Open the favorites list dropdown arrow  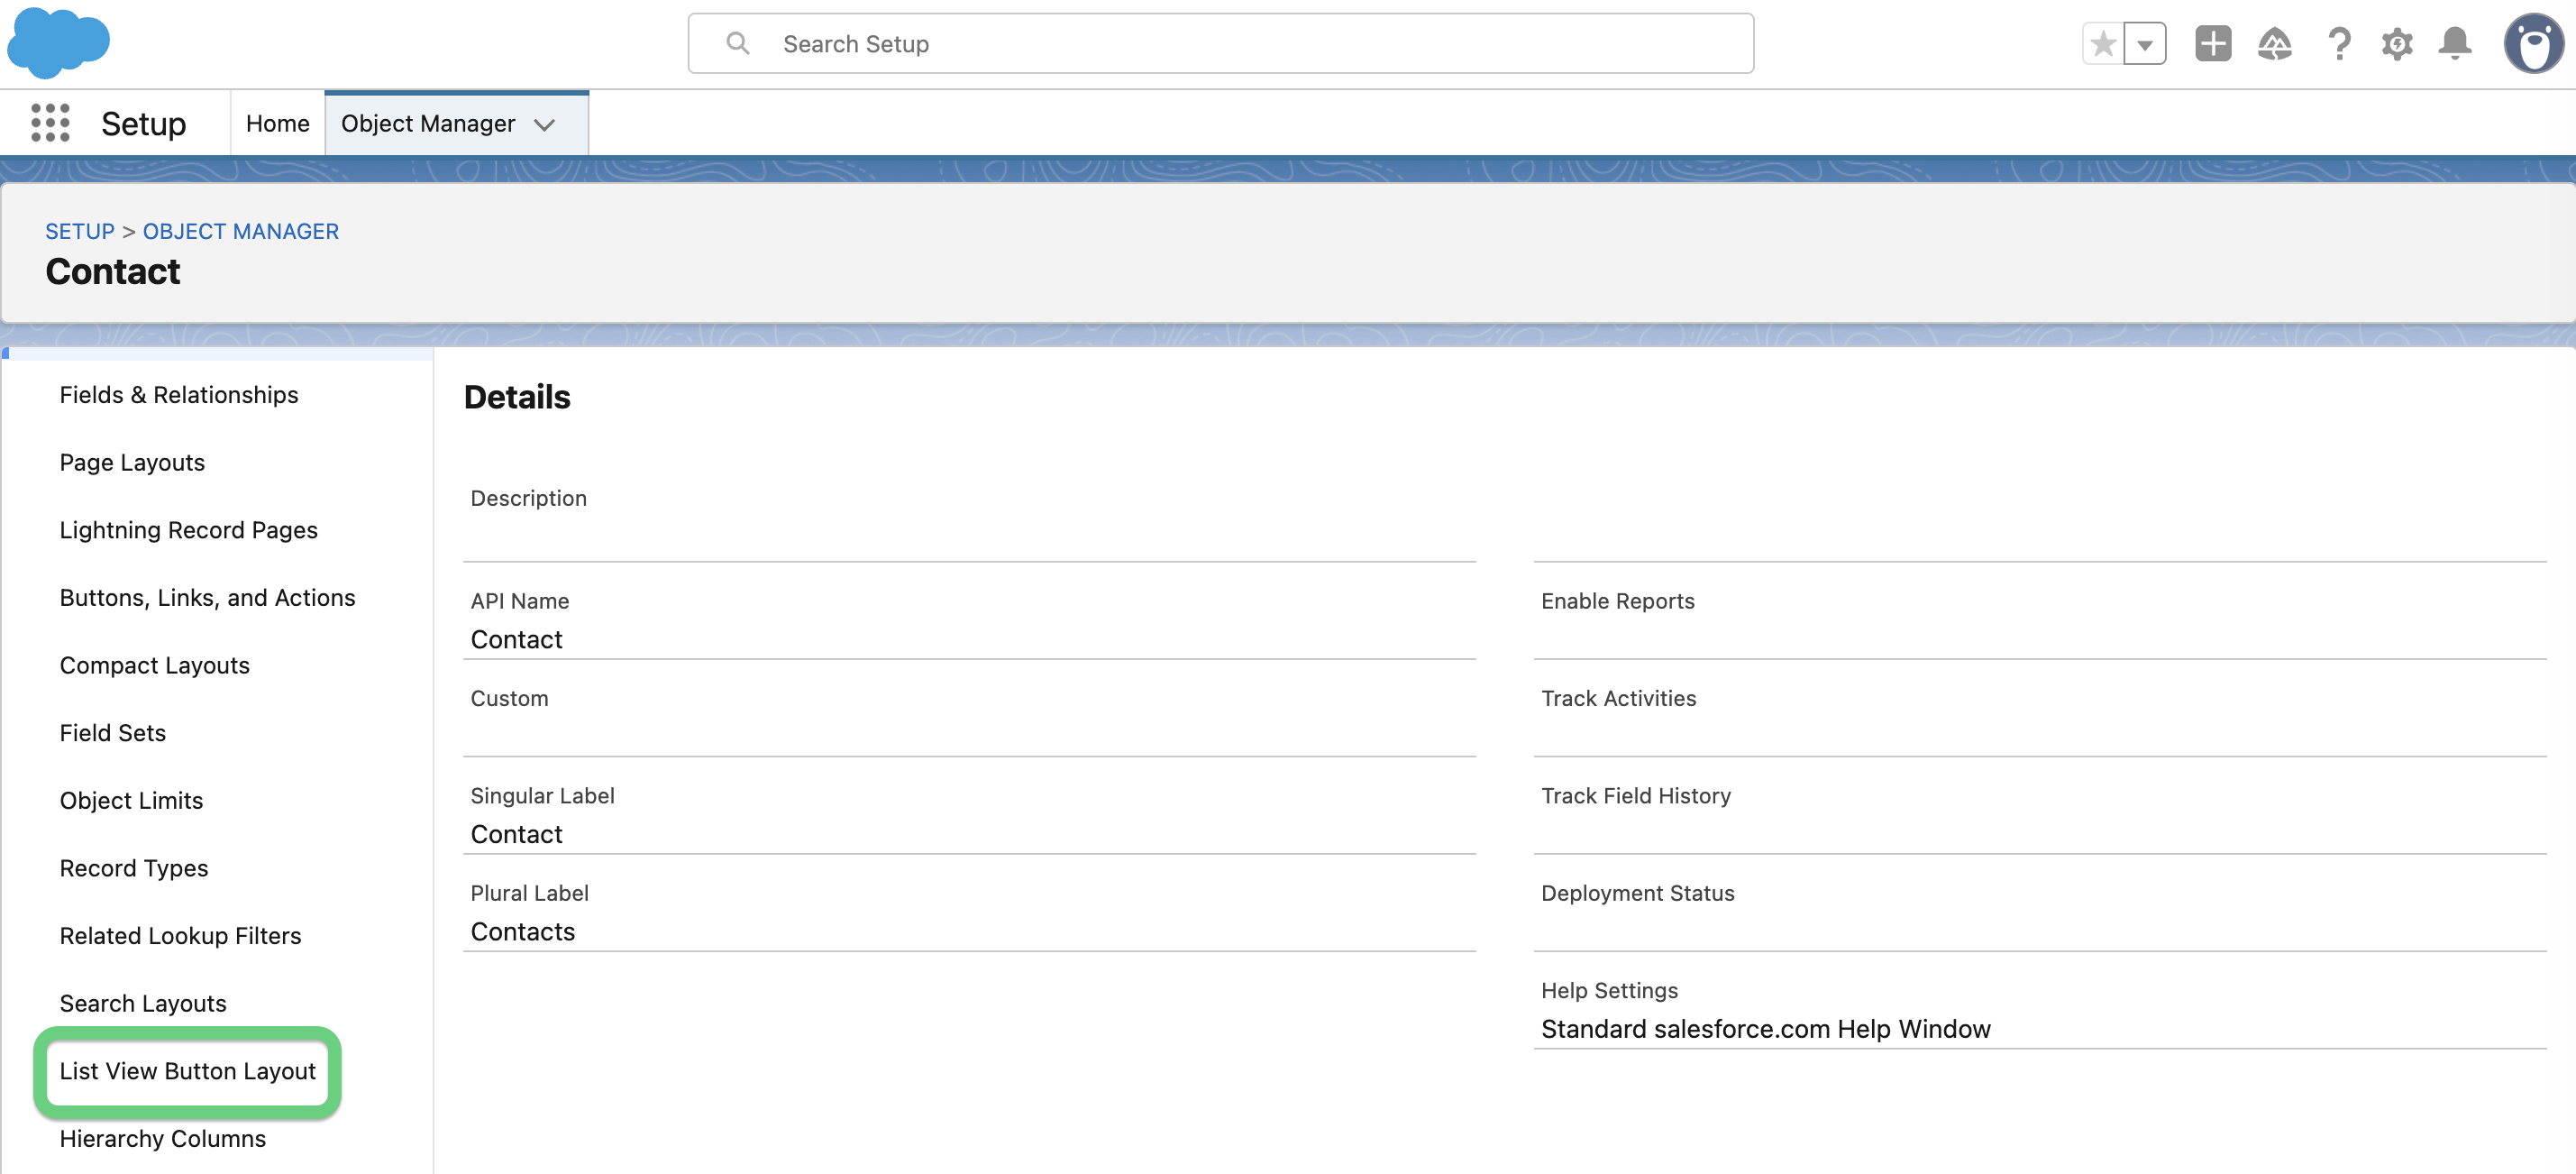[2145, 44]
